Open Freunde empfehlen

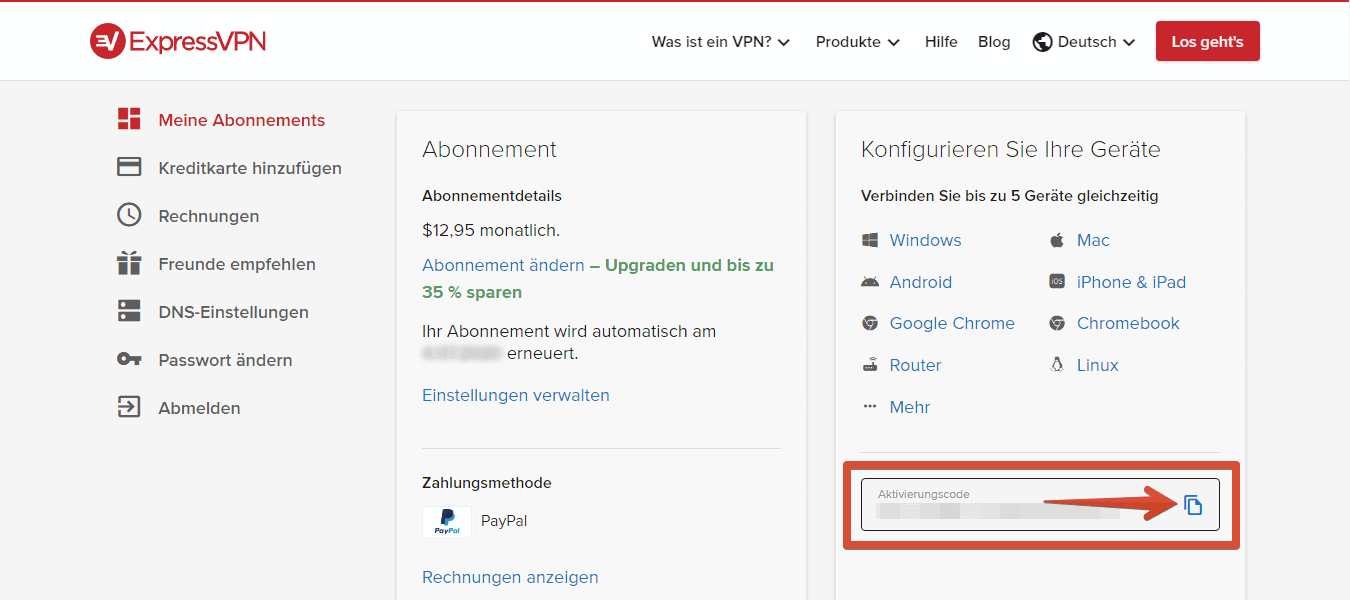pos(237,264)
